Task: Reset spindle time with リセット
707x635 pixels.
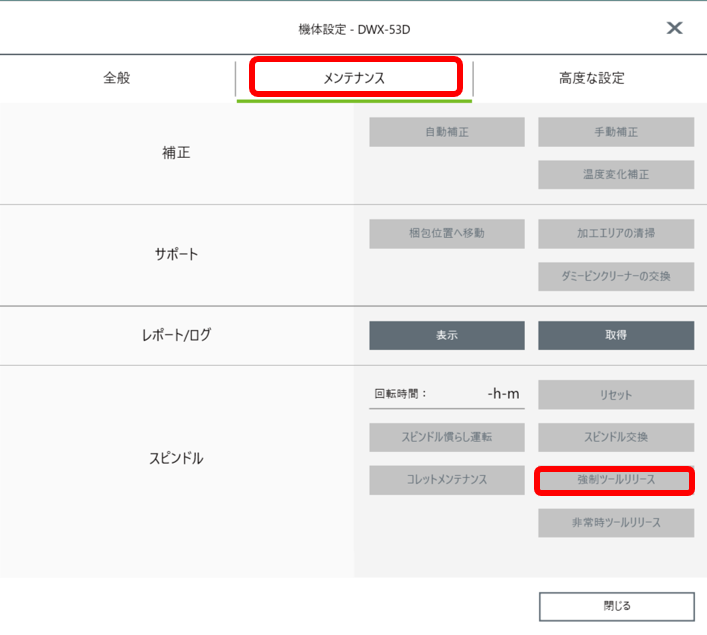Action: 615,394
